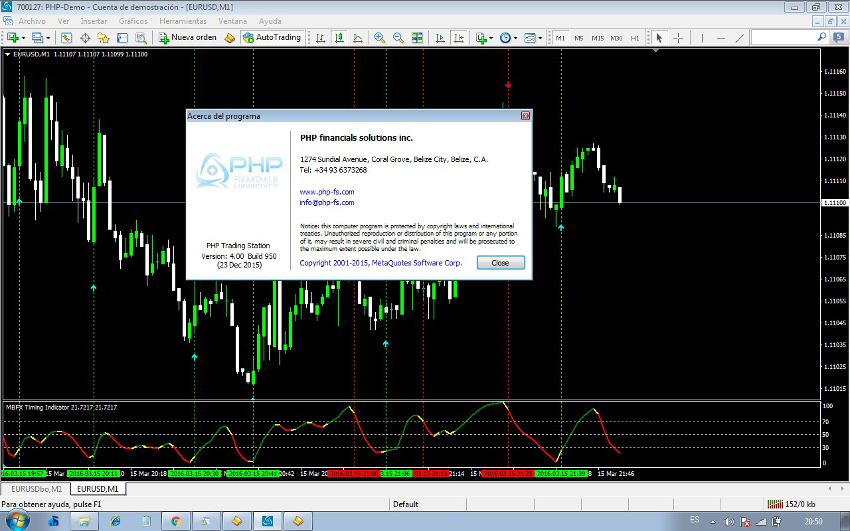Switch to the EURUSDbo,M1 chart tab
This screenshot has width=850, height=531.
35,489
